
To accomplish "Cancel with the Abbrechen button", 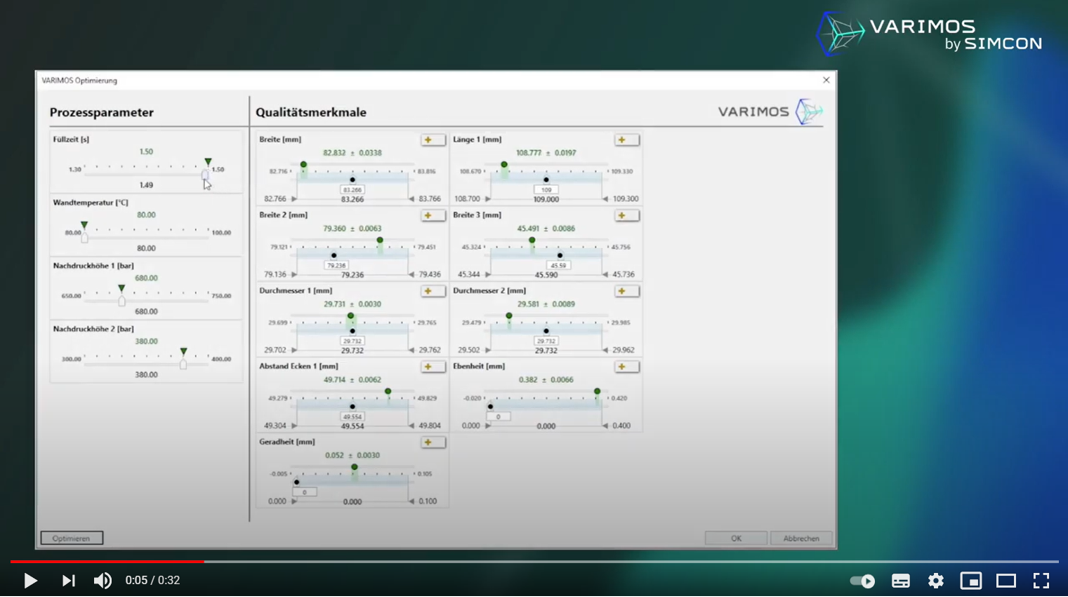I will (x=801, y=538).
